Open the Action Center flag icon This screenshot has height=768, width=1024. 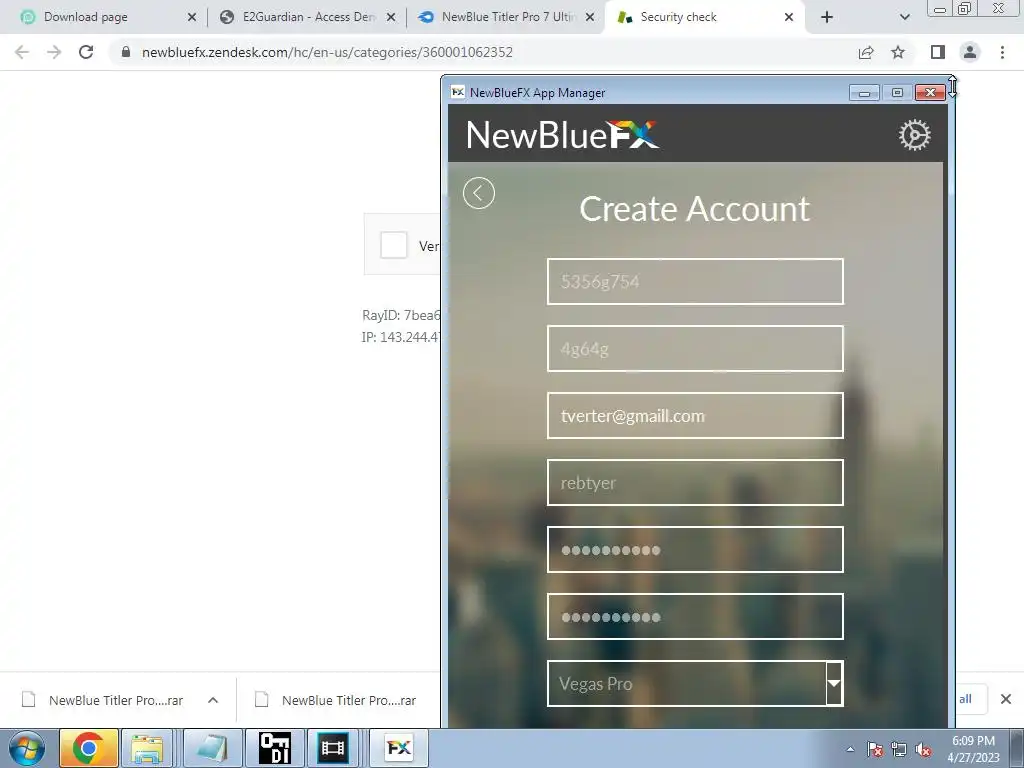point(875,750)
